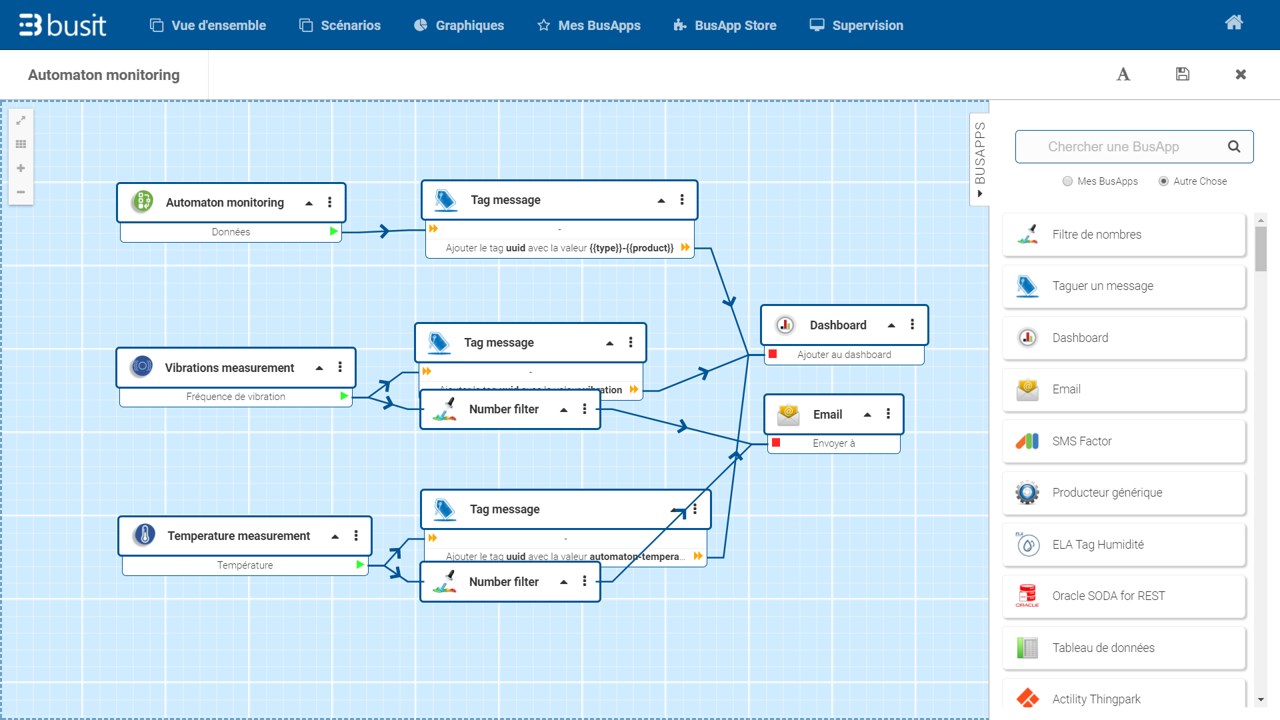Click the Oracle SODA for REST icon

point(1027,596)
